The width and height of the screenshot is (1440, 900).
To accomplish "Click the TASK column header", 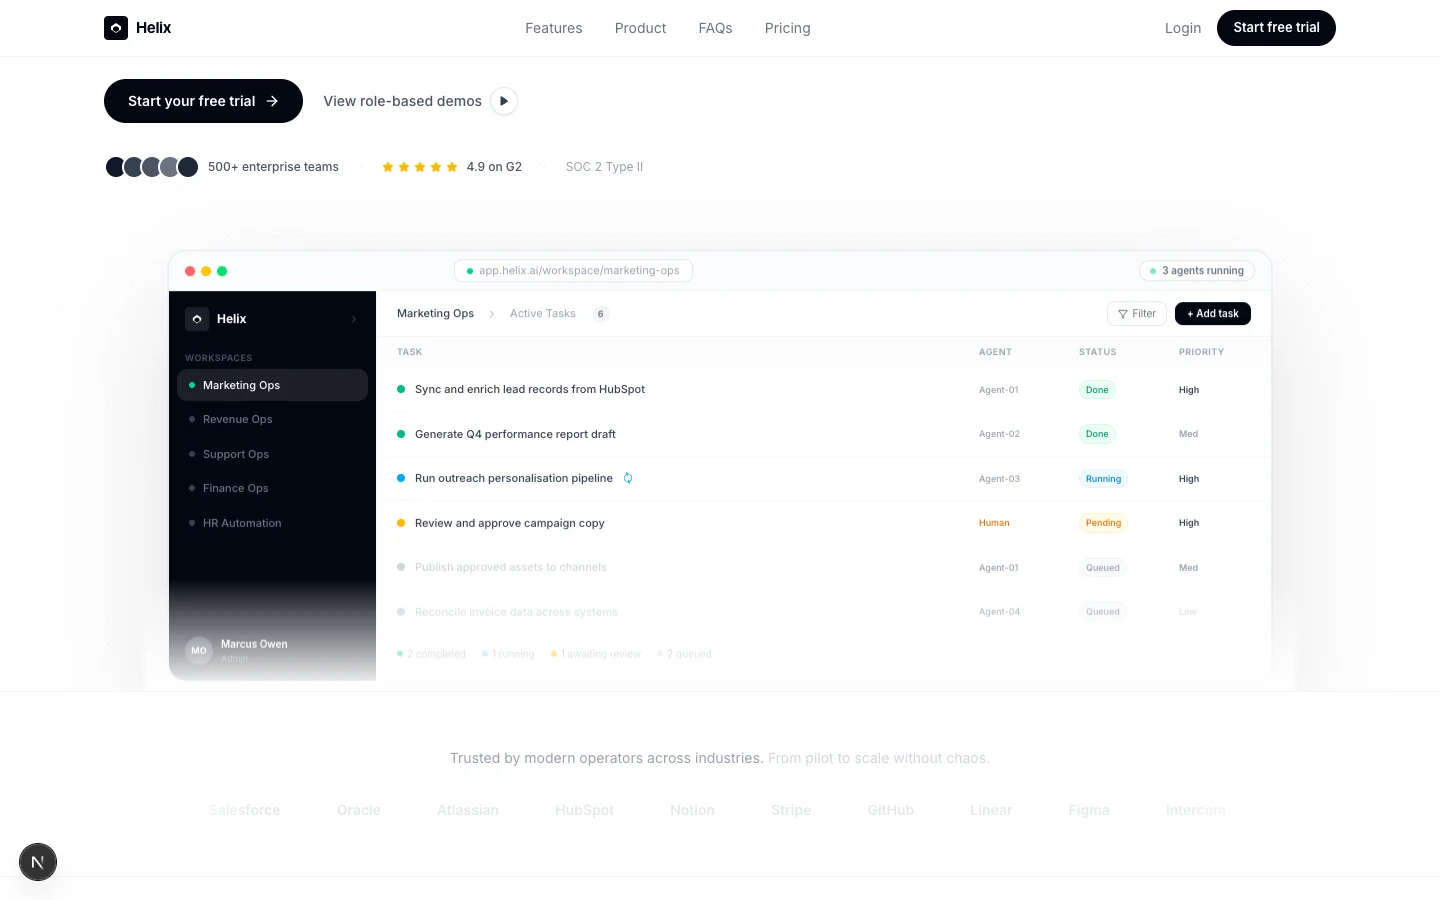I will coord(409,352).
